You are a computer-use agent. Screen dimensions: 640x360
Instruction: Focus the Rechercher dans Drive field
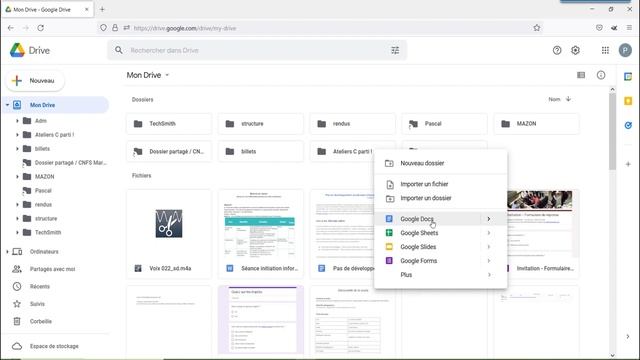pos(257,50)
